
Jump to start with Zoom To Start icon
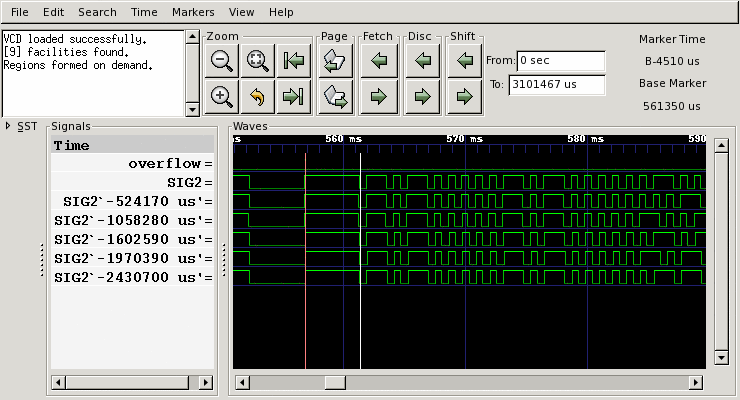click(x=294, y=60)
